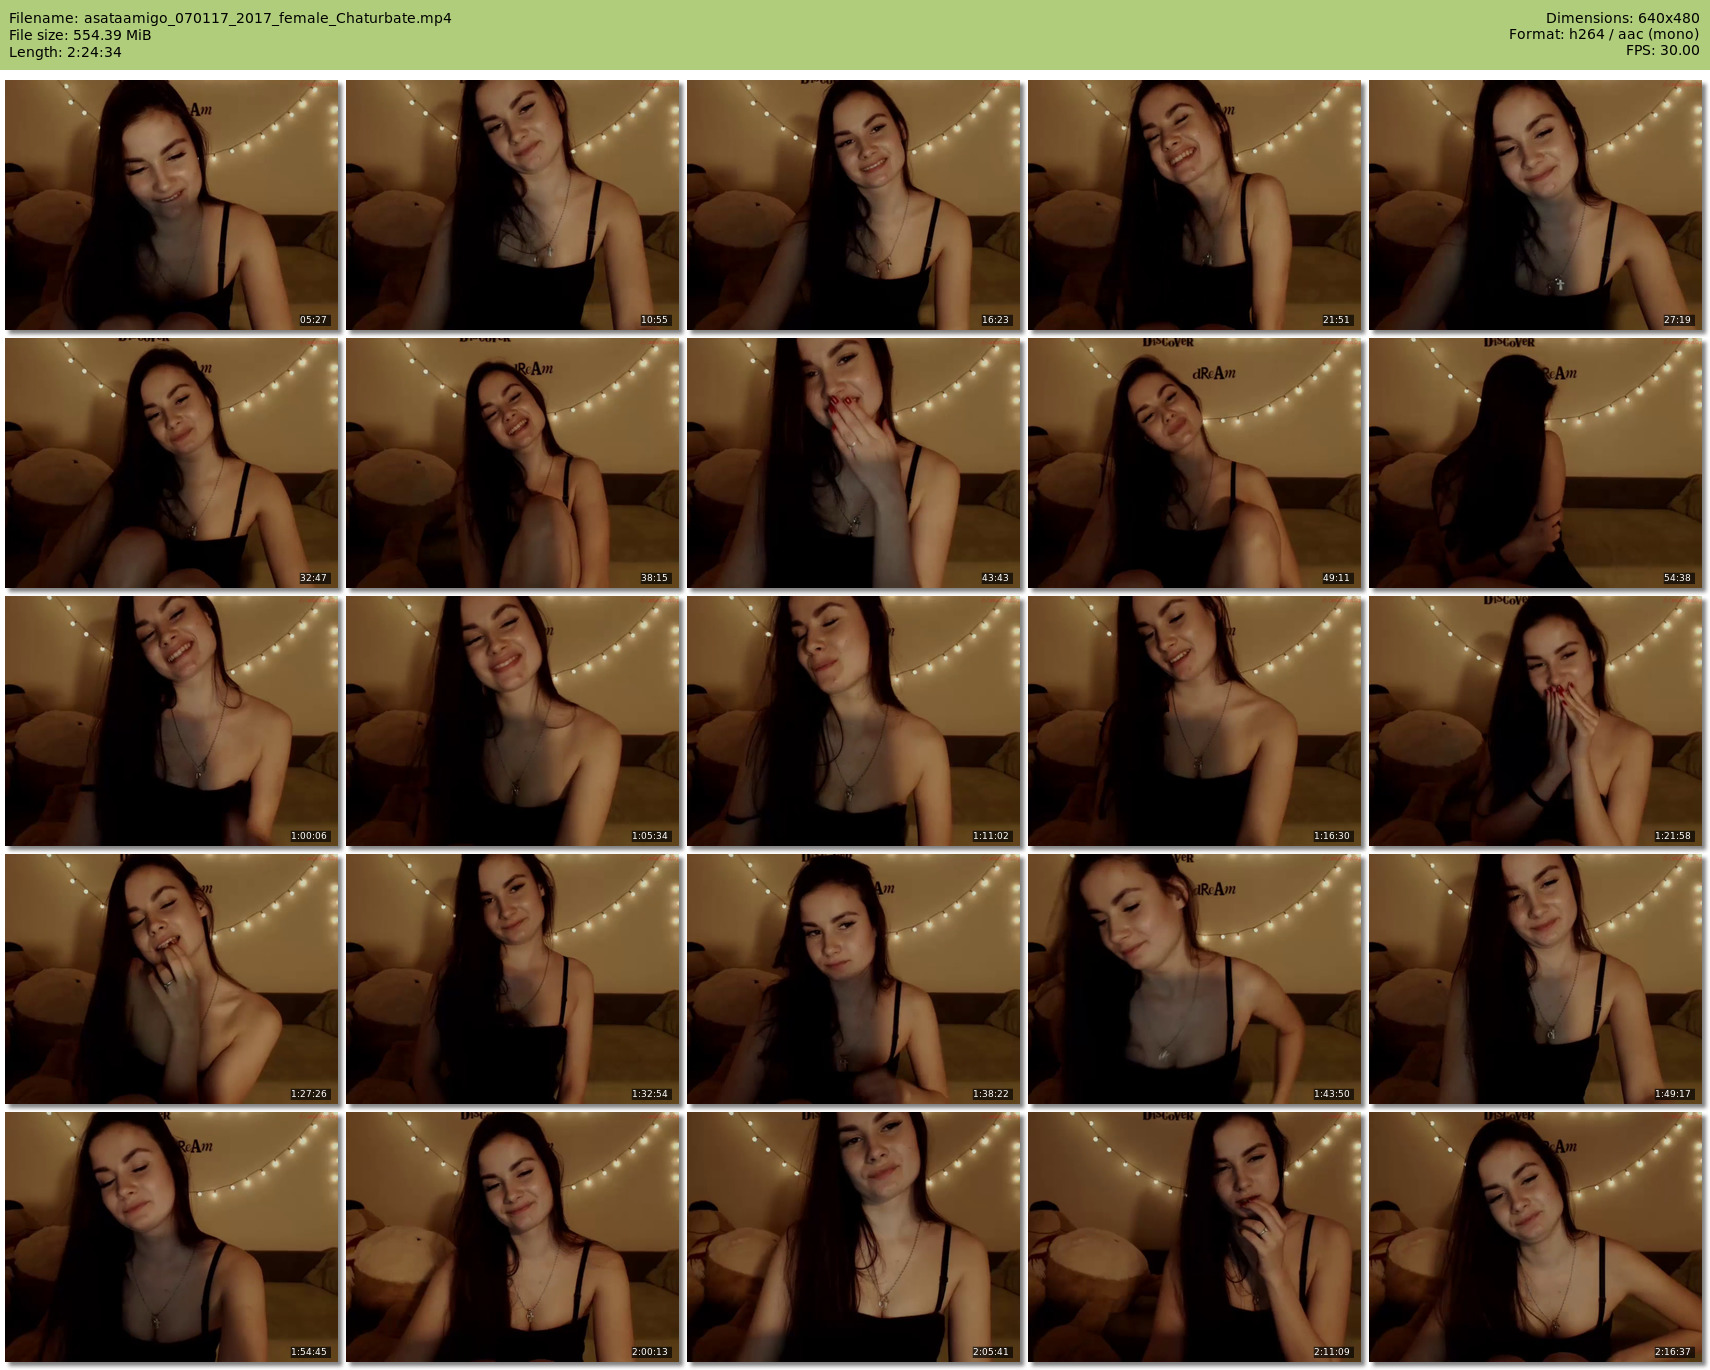Click the frame marked 32:47
The height and width of the screenshot is (1370, 1710).
click(x=172, y=463)
